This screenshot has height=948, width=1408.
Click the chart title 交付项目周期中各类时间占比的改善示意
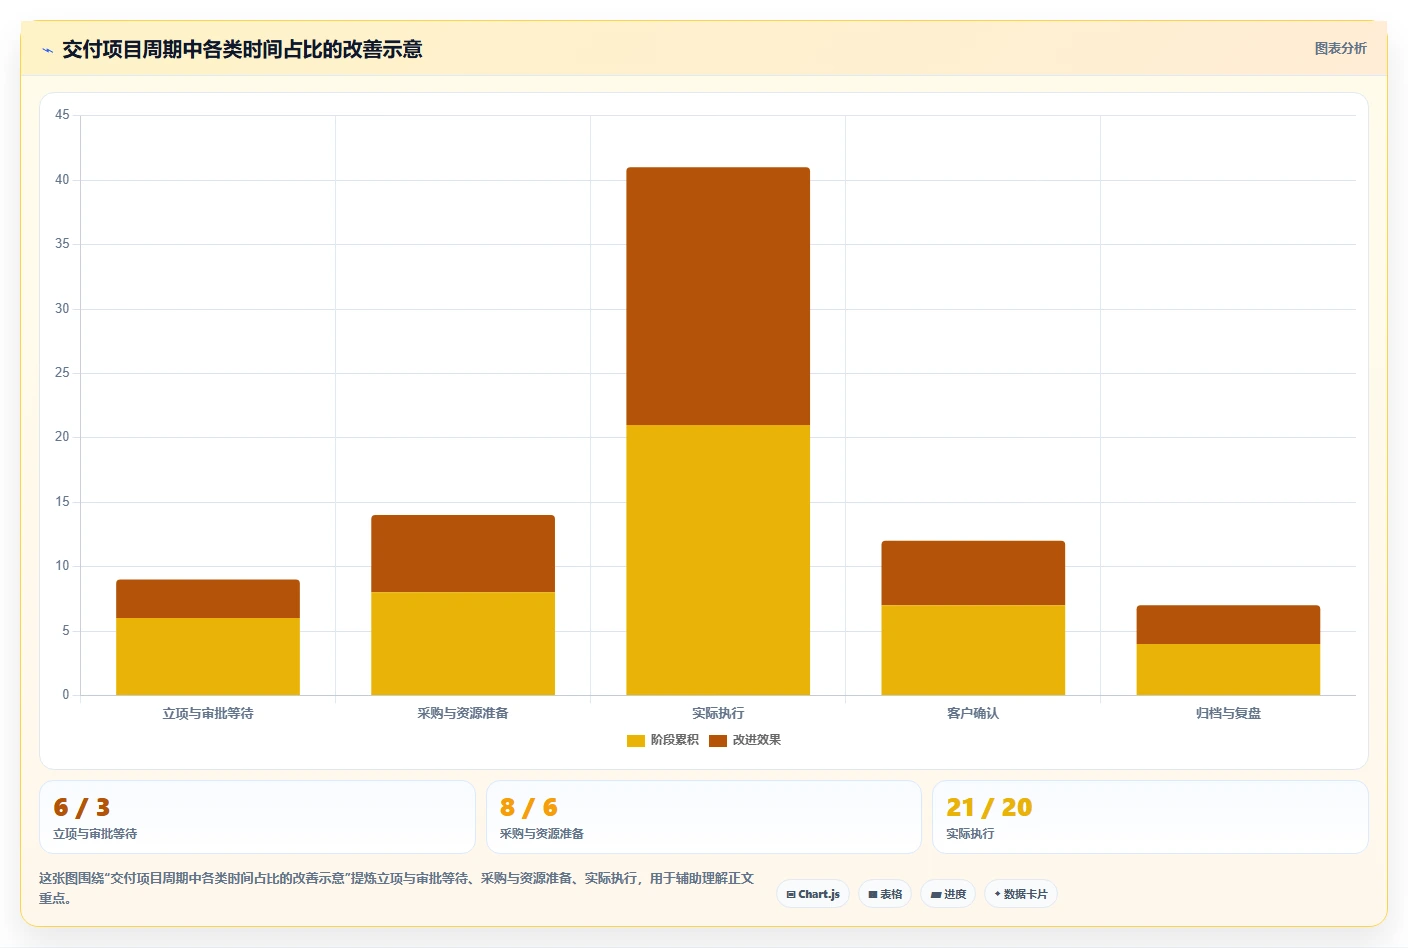pyautogui.click(x=242, y=49)
